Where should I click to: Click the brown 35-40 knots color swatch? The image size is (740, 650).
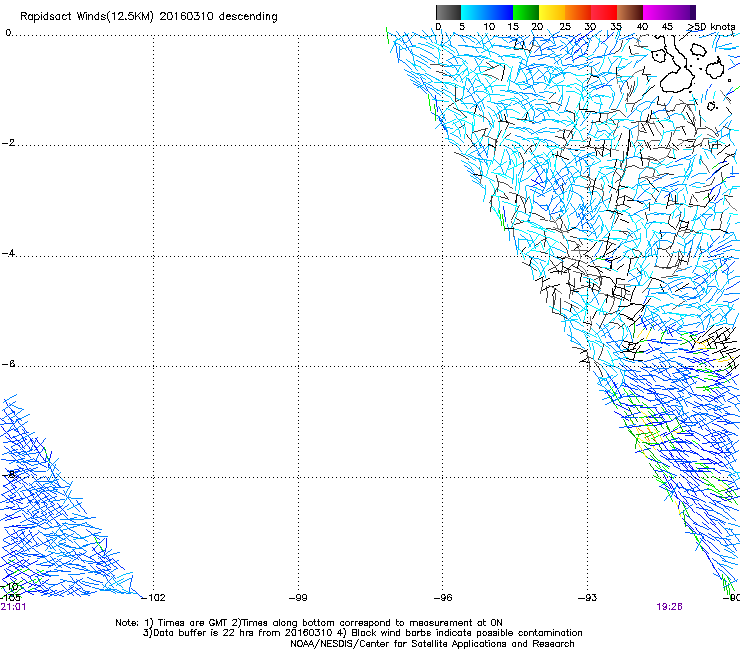pyautogui.click(x=630, y=12)
